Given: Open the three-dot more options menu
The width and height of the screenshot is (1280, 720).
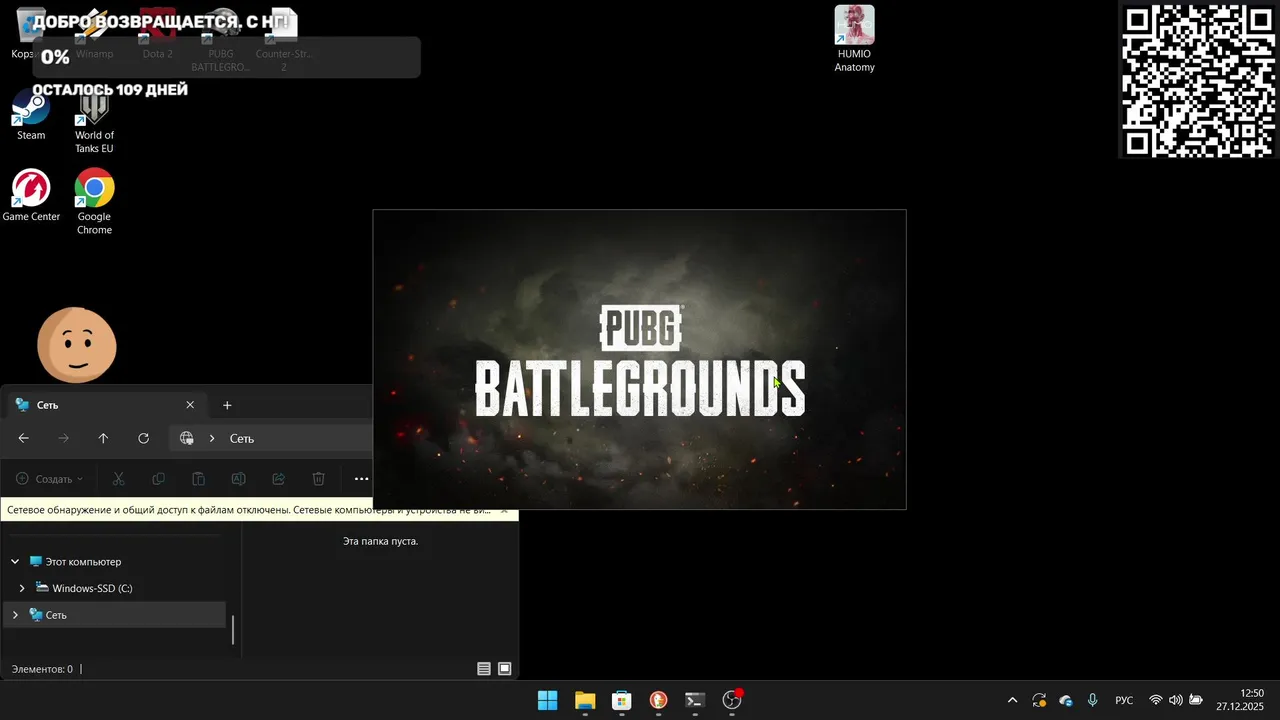Looking at the screenshot, I should 361,479.
